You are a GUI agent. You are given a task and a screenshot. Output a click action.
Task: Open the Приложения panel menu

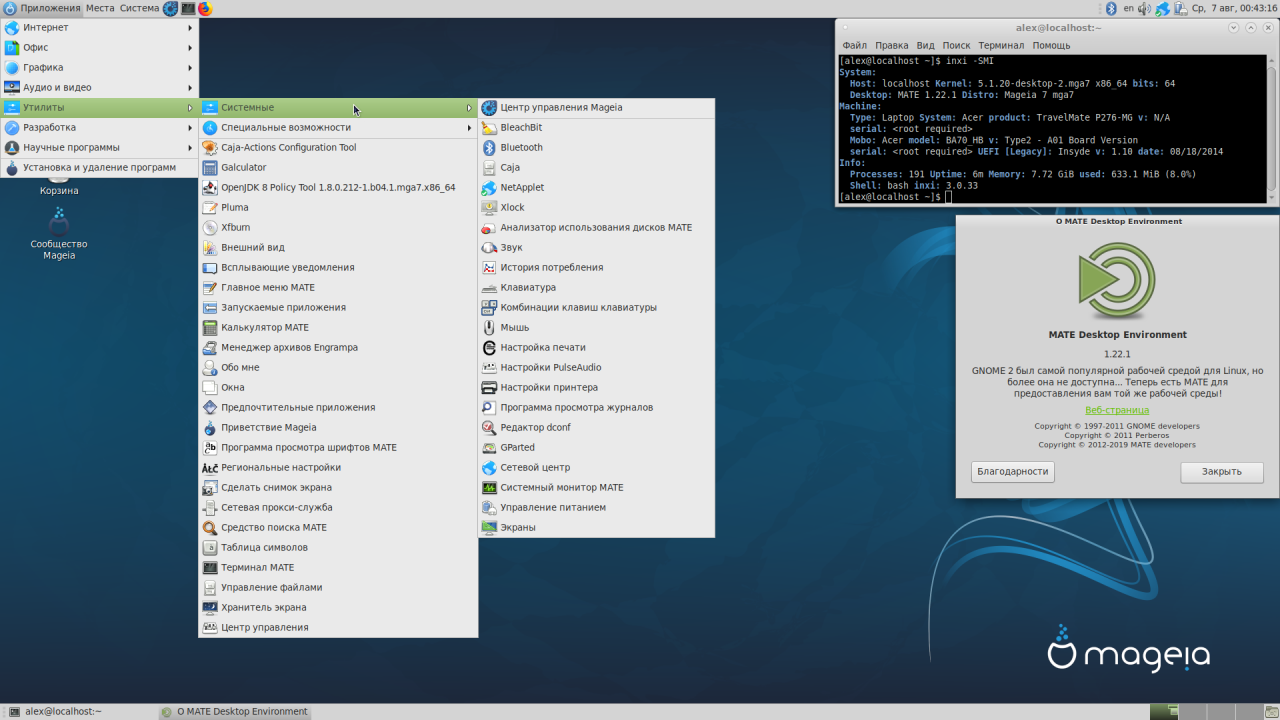pyautogui.click(x=42, y=8)
